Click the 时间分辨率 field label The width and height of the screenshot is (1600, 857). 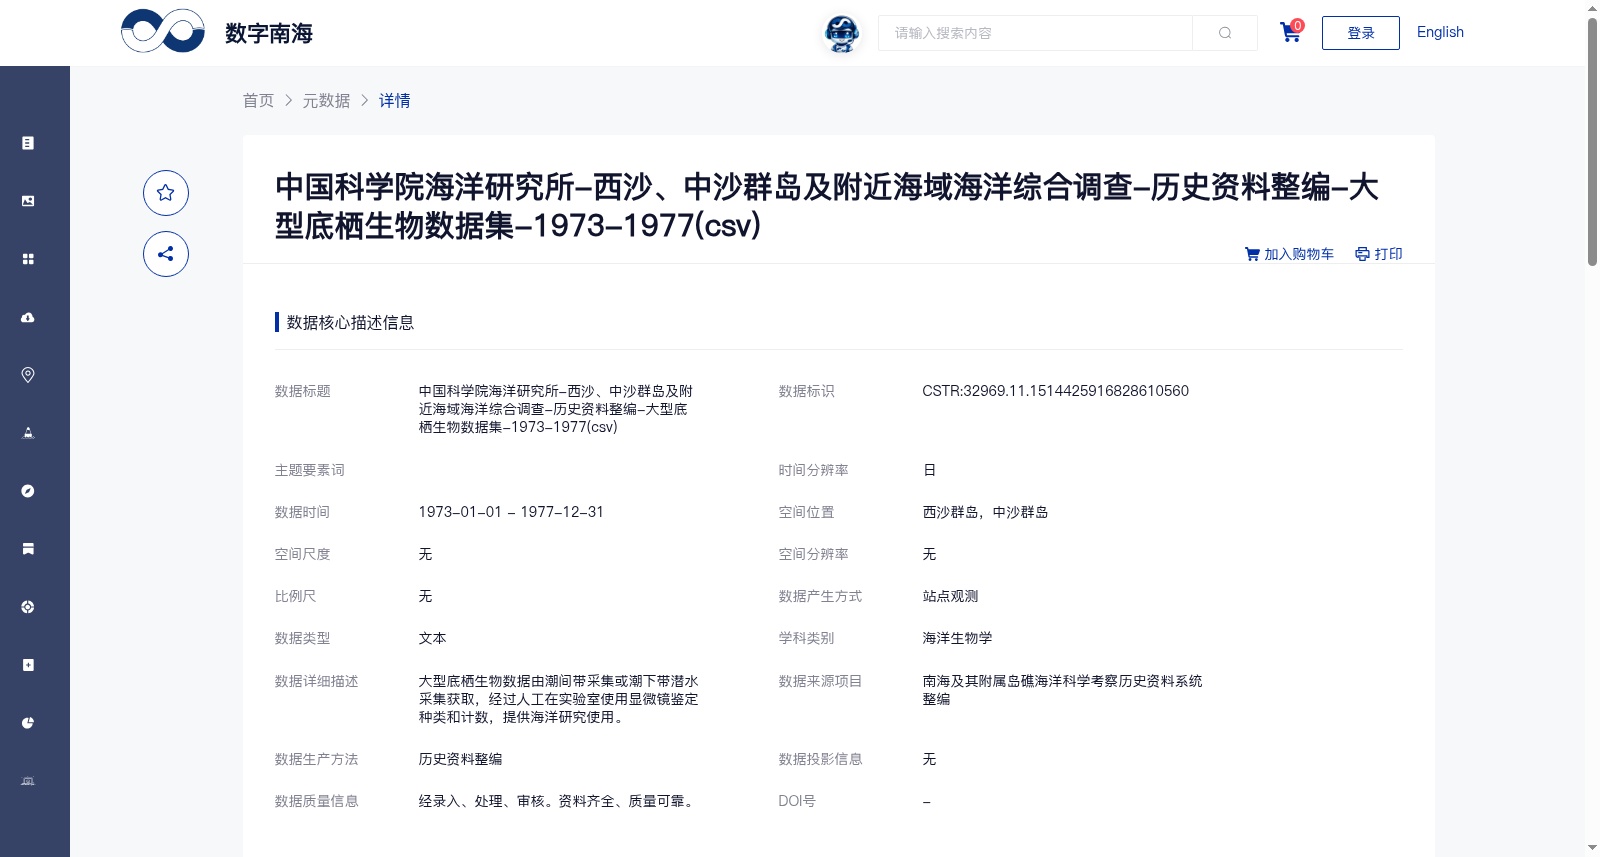coord(813,470)
